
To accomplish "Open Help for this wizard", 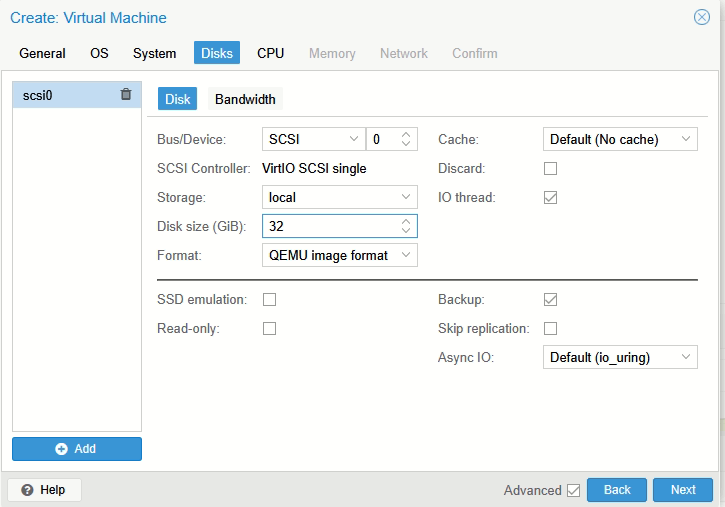I will pyautogui.click(x=44, y=490).
